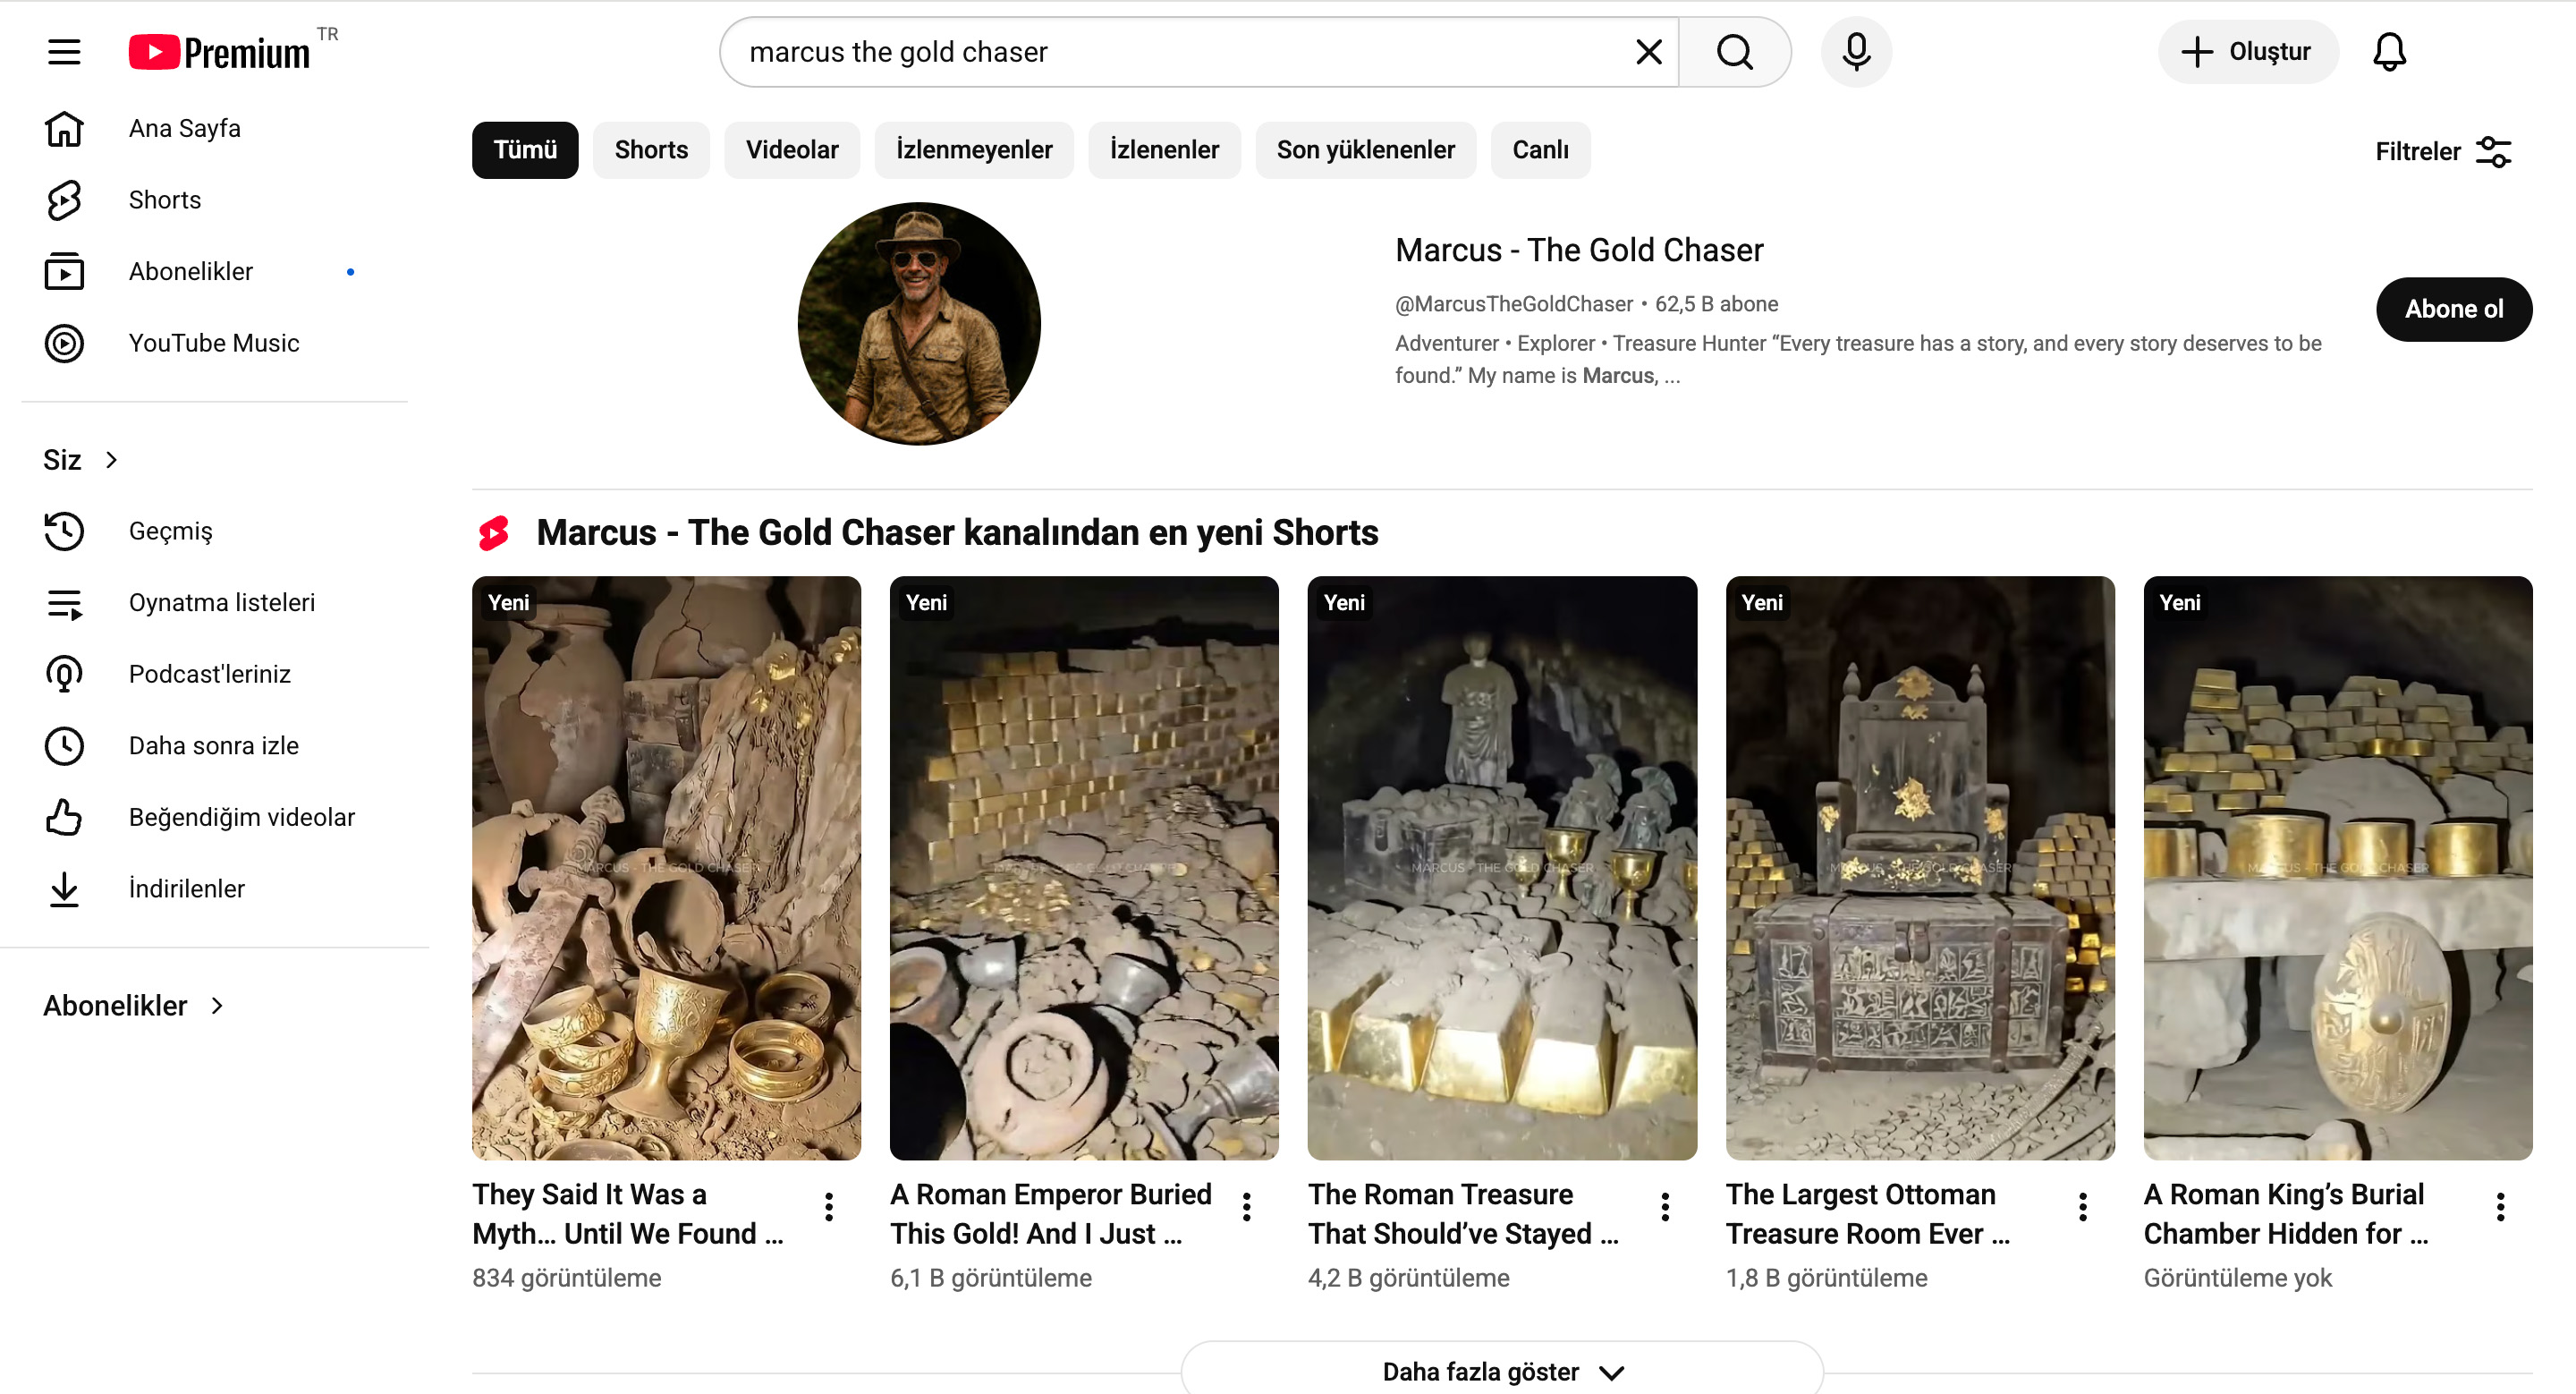This screenshot has height=1394, width=2576.
Task: Expand the Siz section chevron
Action: (x=111, y=459)
